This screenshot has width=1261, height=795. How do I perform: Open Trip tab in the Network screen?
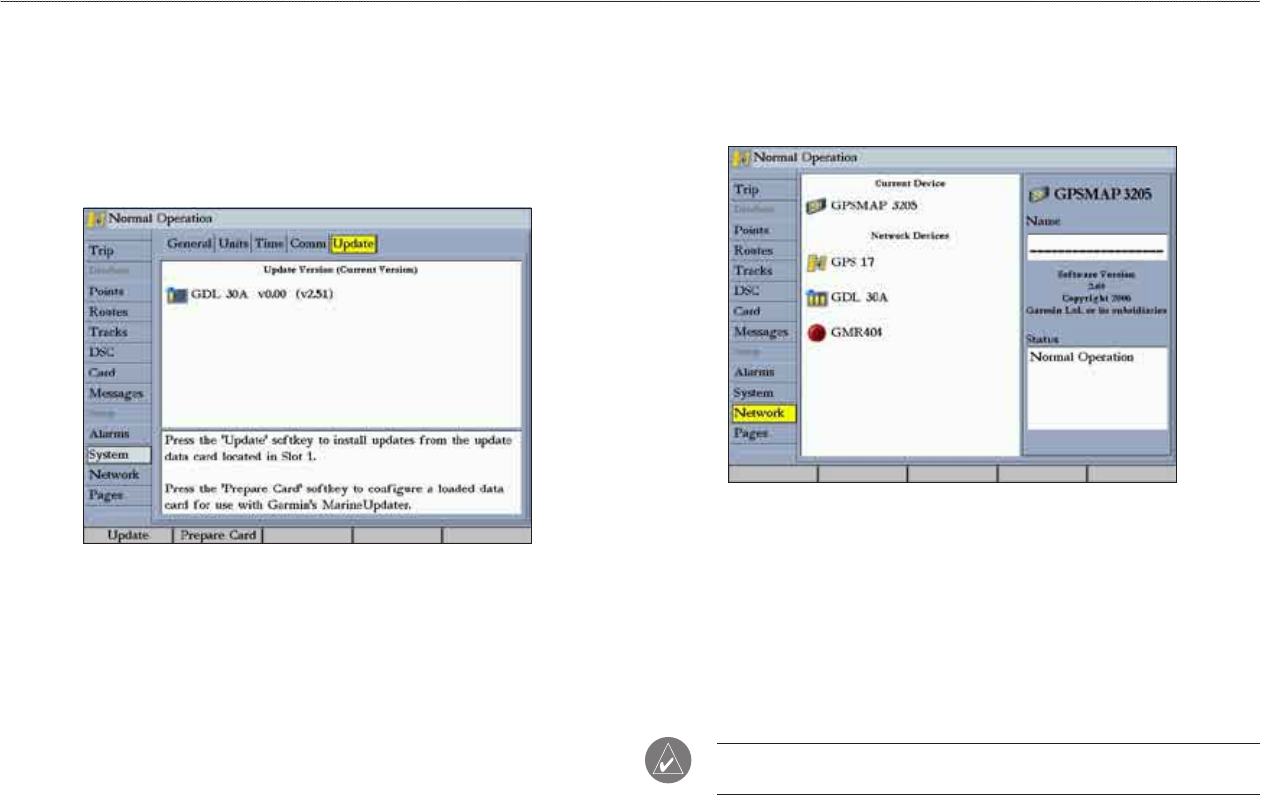pos(762,189)
